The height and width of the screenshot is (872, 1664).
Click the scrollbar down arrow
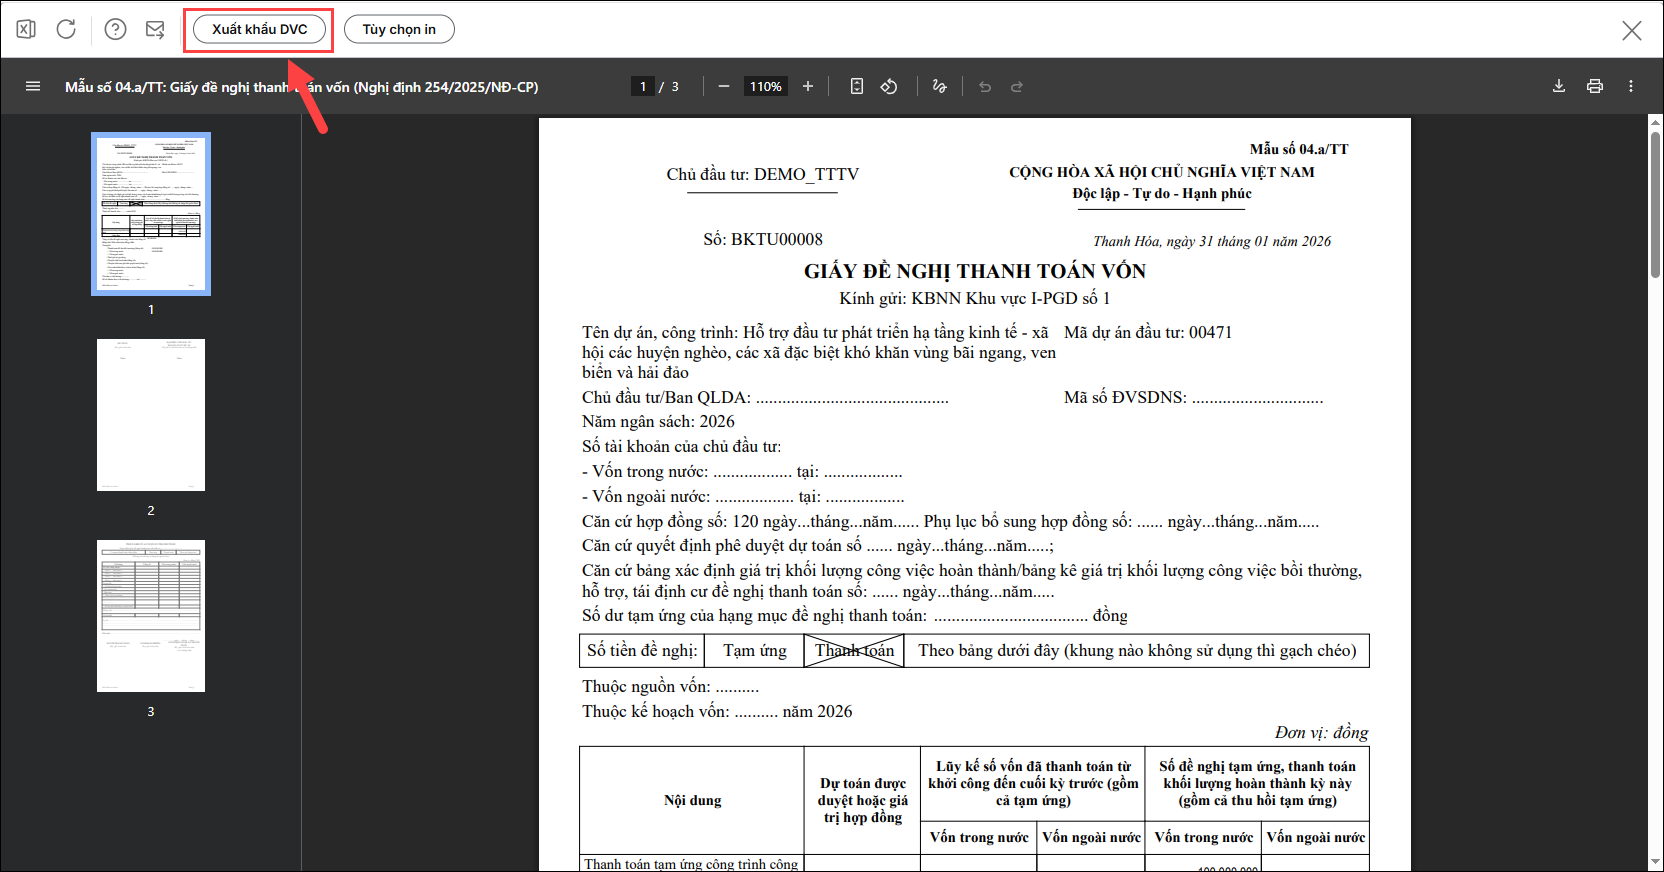(x=1655, y=863)
